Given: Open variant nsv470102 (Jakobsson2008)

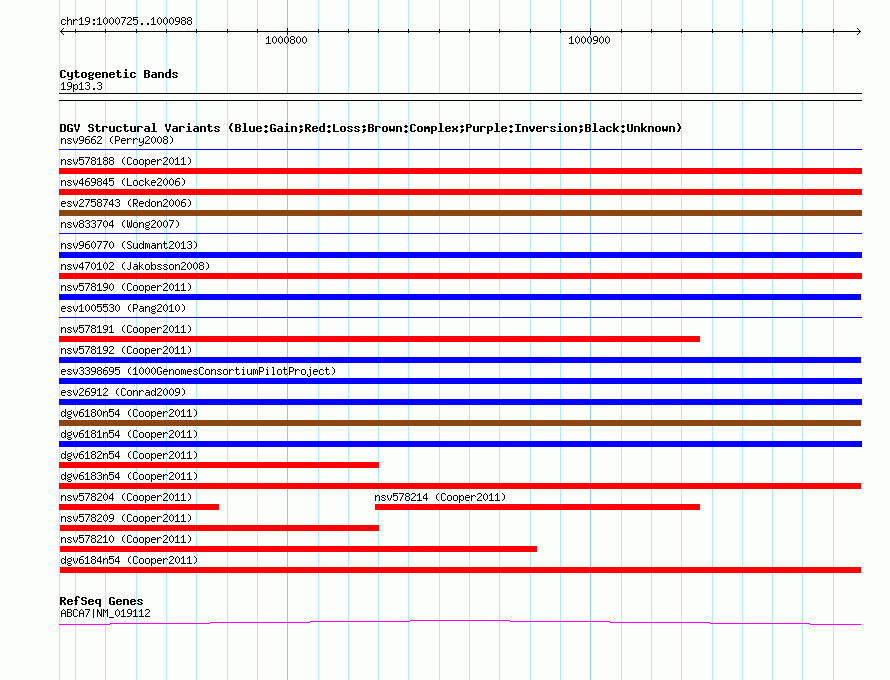Looking at the screenshot, I should [x=135, y=266].
